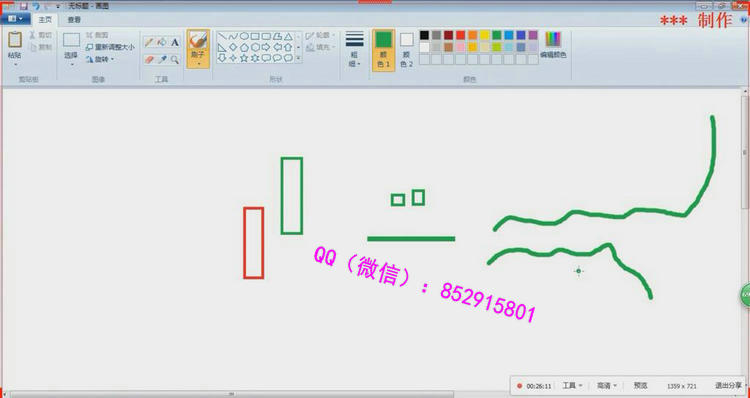Viewport: 750px width, 398px height.
Task: Choose the Fill with color bucket tool
Action: pyautogui.click(x=162, y=42)
